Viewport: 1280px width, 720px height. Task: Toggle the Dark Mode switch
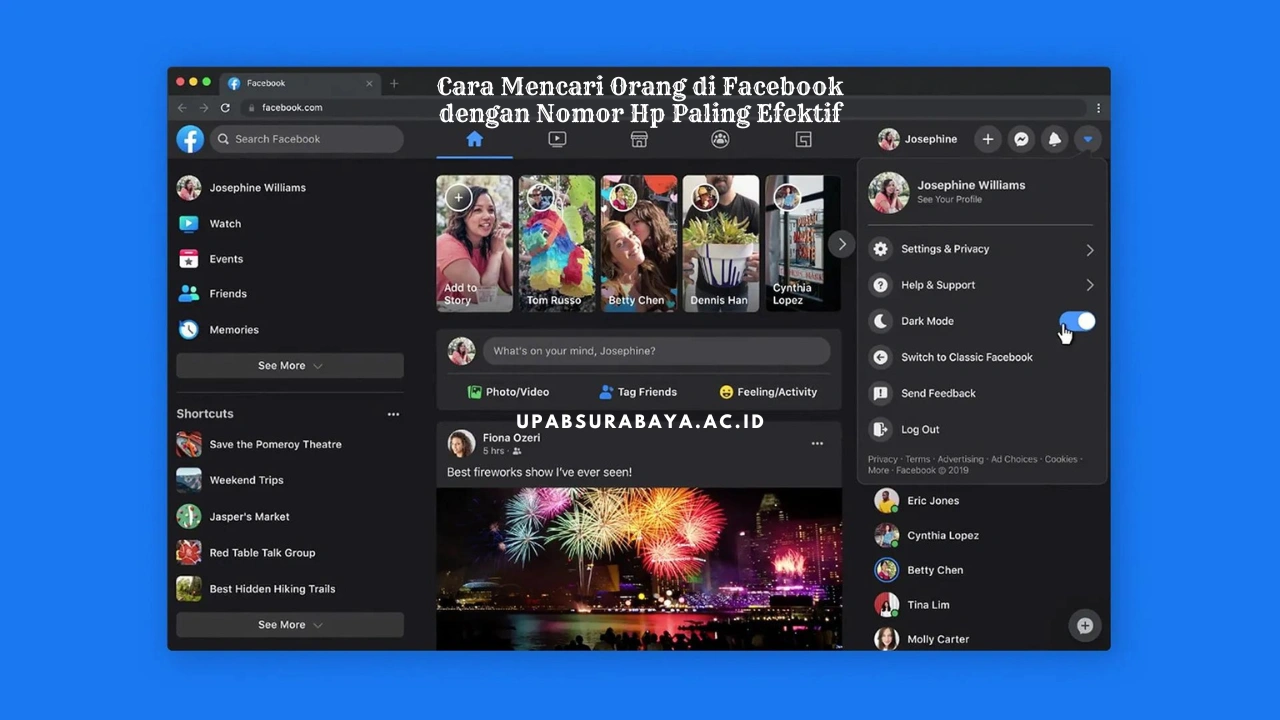(x=1078, y=321)
